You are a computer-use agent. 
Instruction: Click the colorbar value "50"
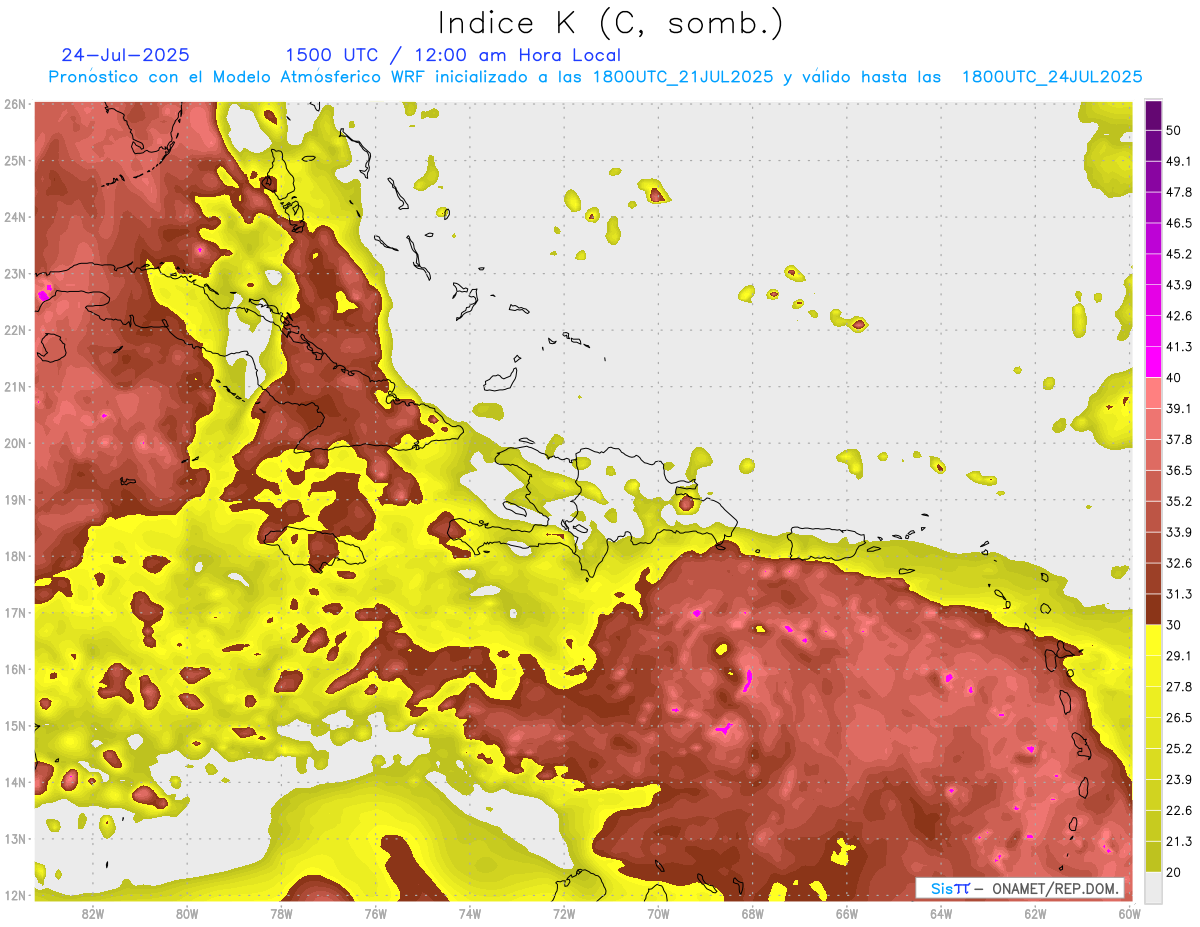(1174, 131)
